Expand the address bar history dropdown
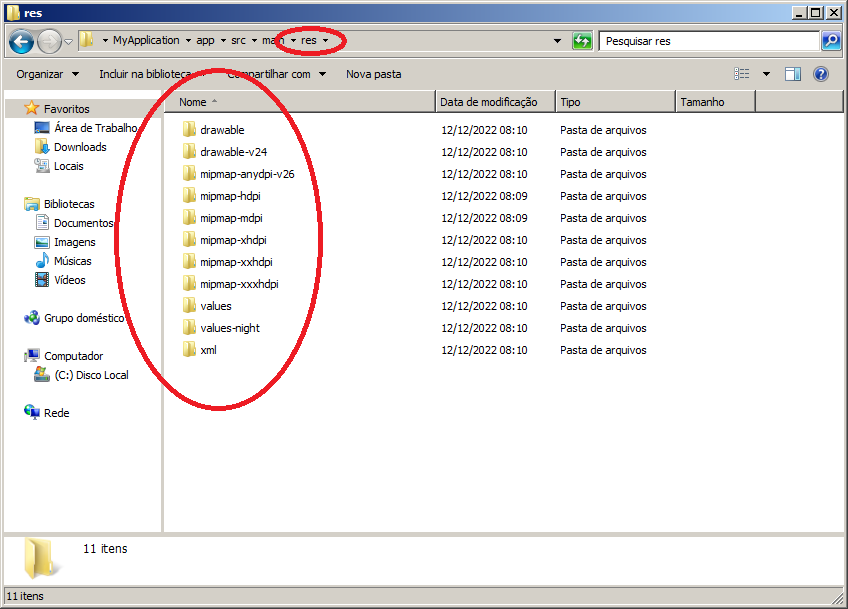This screenshot has width=848, height=609. click(x=557, y=41)
